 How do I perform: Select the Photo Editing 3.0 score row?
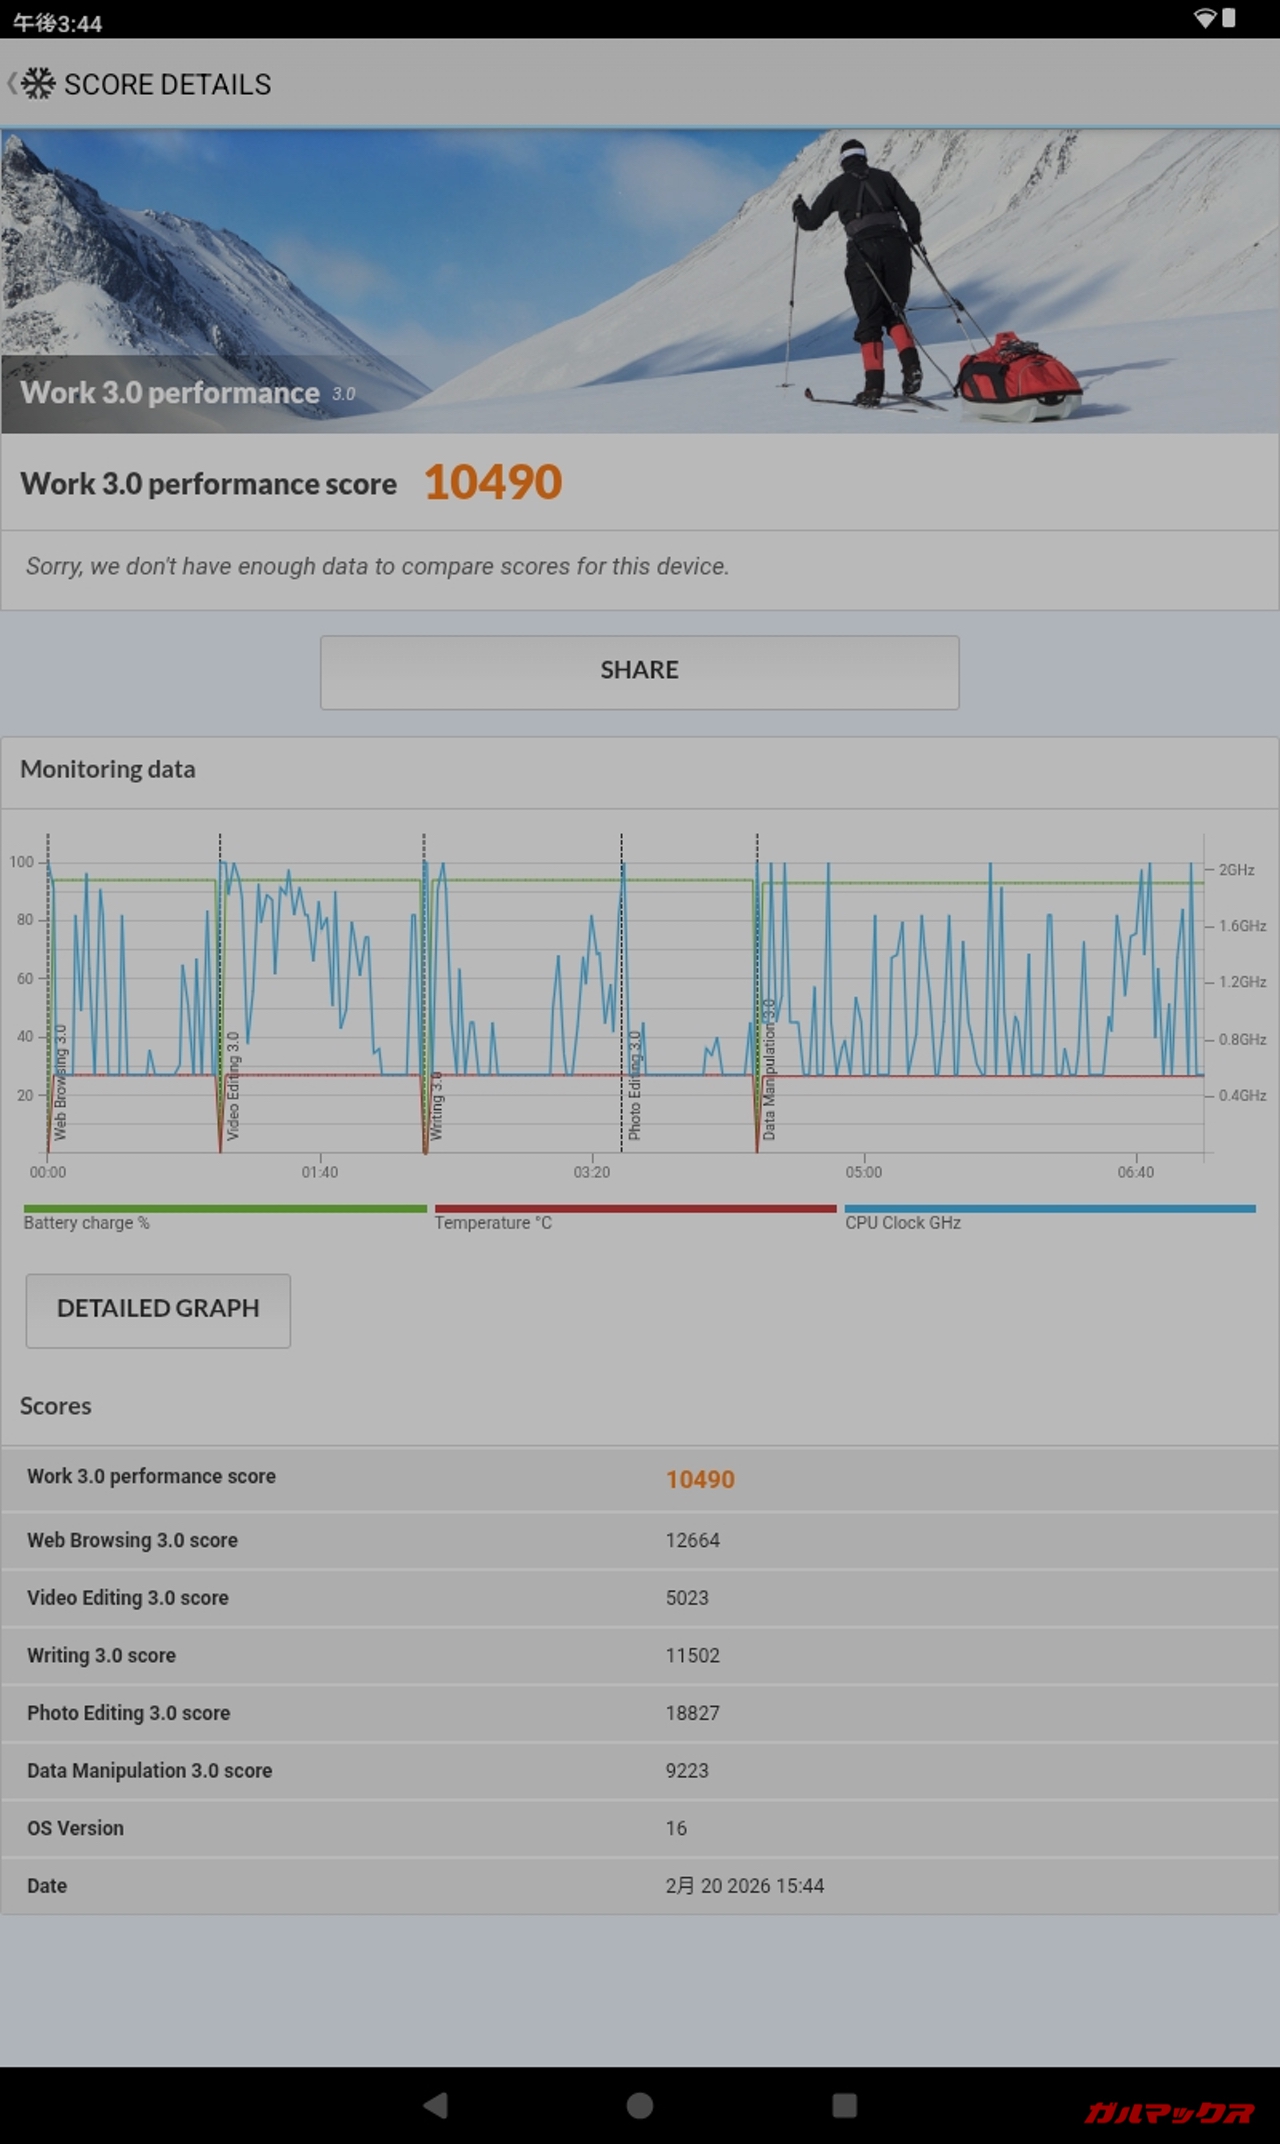tap(640, 1713)
